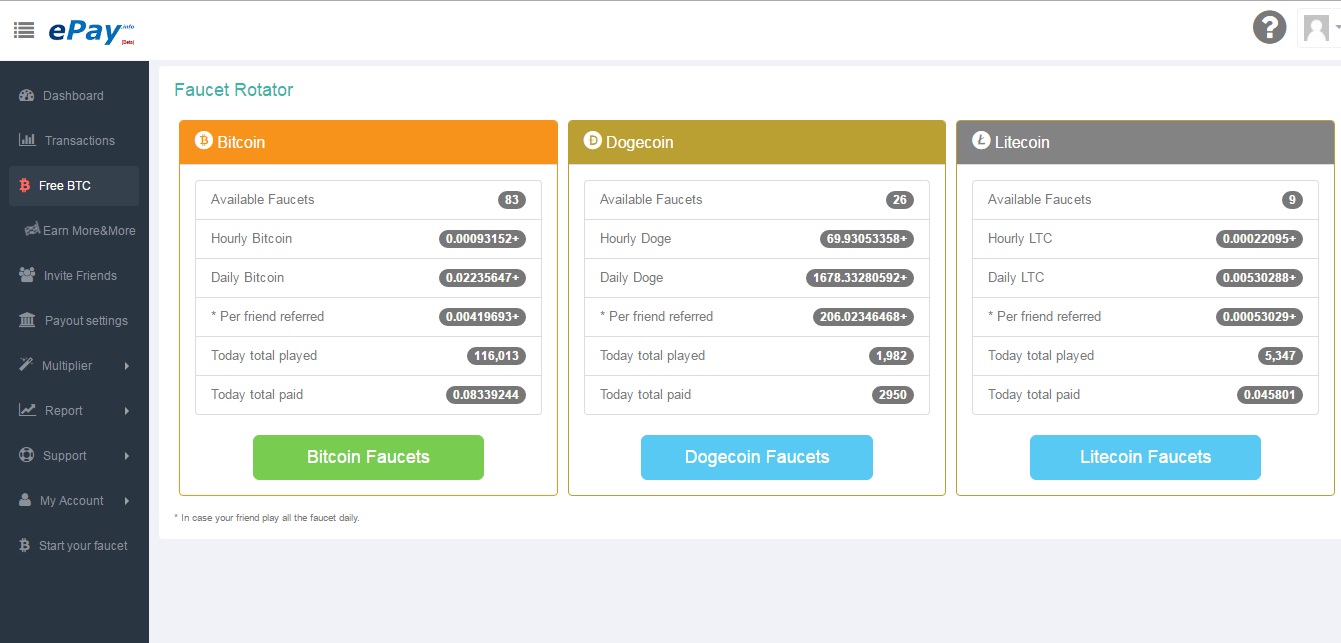Image resolution: width=1341 pixels, height=643 pixels.
Task: Click the Hourly Bitcoin row label
Action: 252,239
